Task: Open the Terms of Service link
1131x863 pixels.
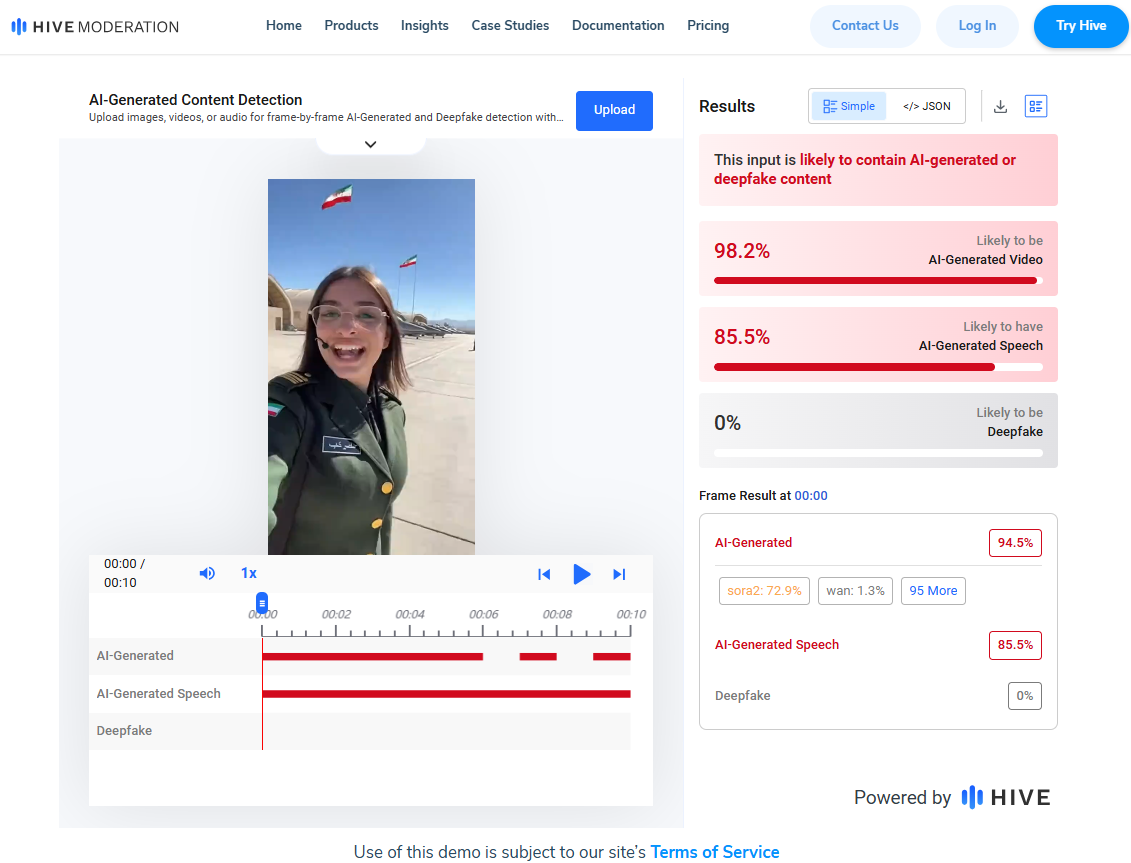Action: tap(714, 852)
